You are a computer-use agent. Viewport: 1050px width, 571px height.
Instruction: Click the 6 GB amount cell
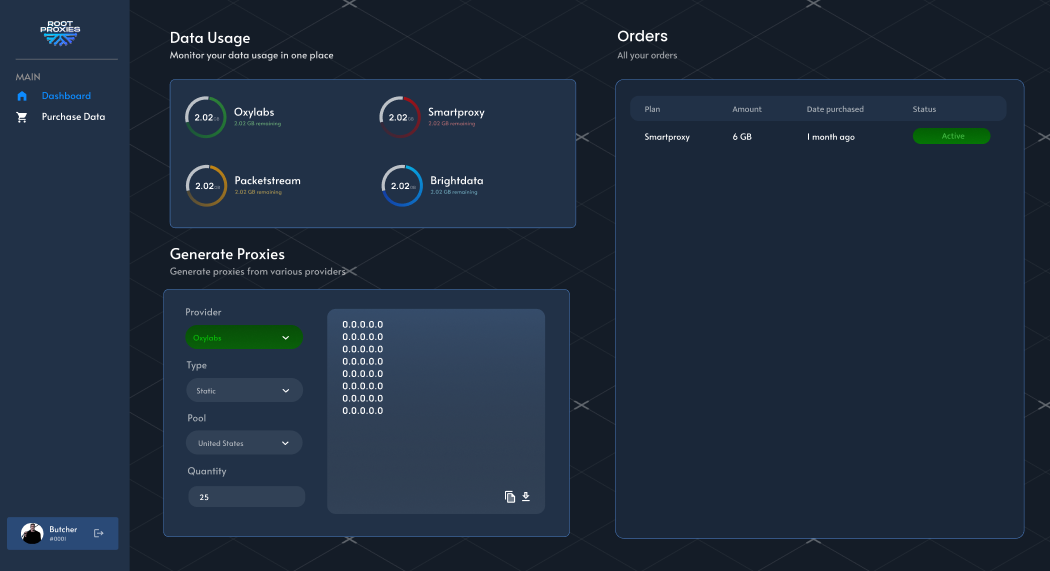pyautogui.click(x=742, y=137)
